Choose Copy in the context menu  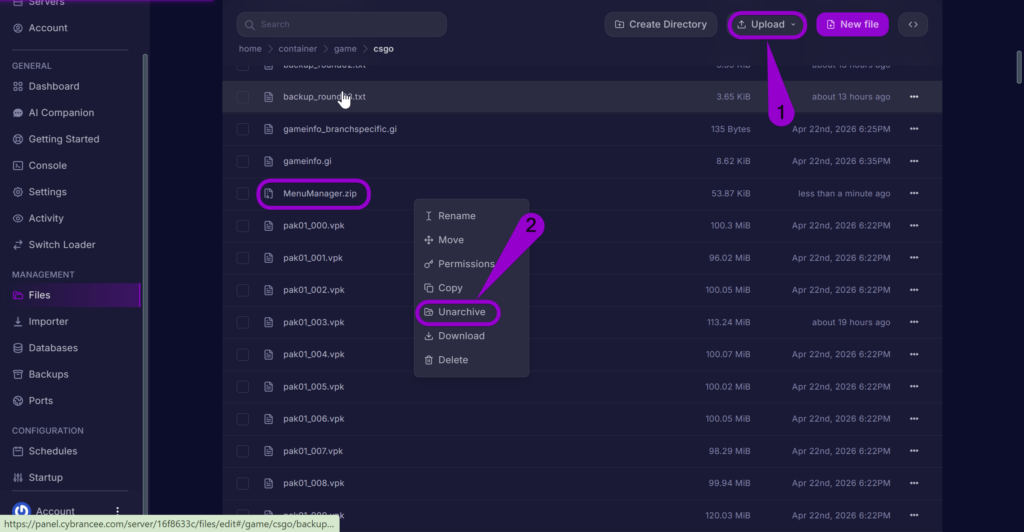tap(471, 288)
